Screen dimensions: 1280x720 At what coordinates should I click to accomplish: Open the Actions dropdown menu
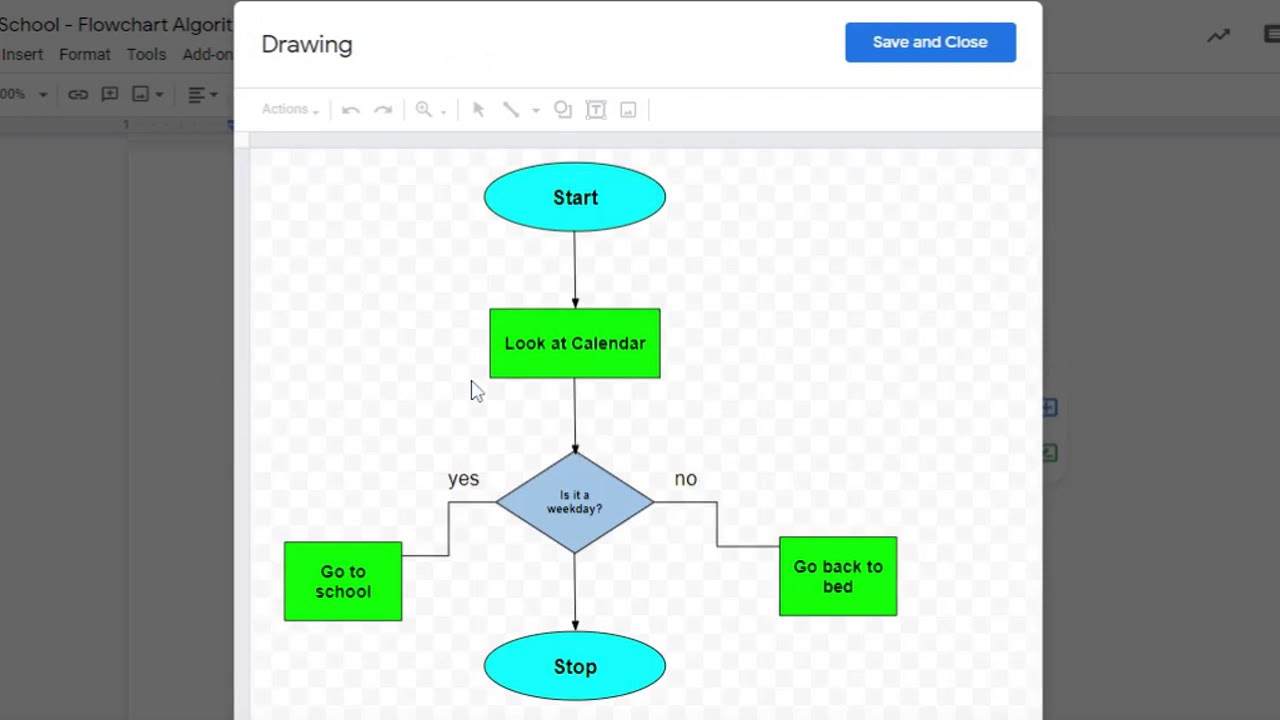click(x=289, y=110)
